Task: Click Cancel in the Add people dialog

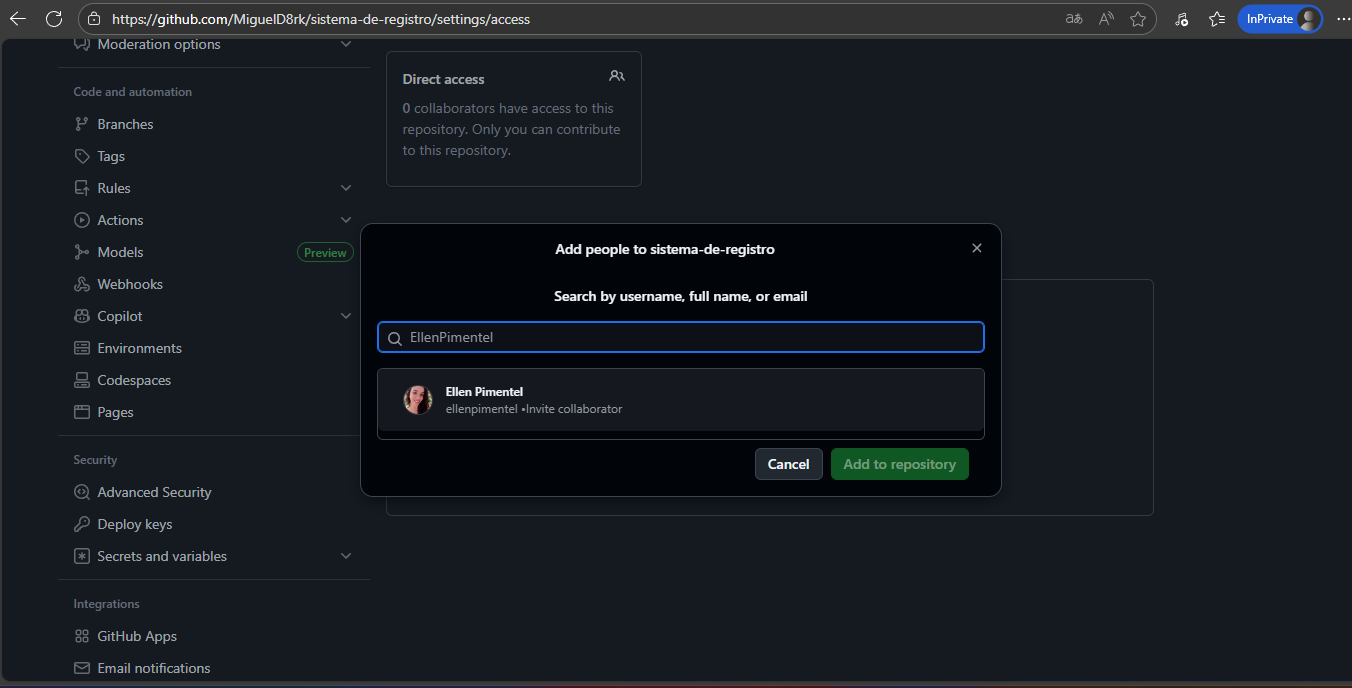Action: point(789,464)
